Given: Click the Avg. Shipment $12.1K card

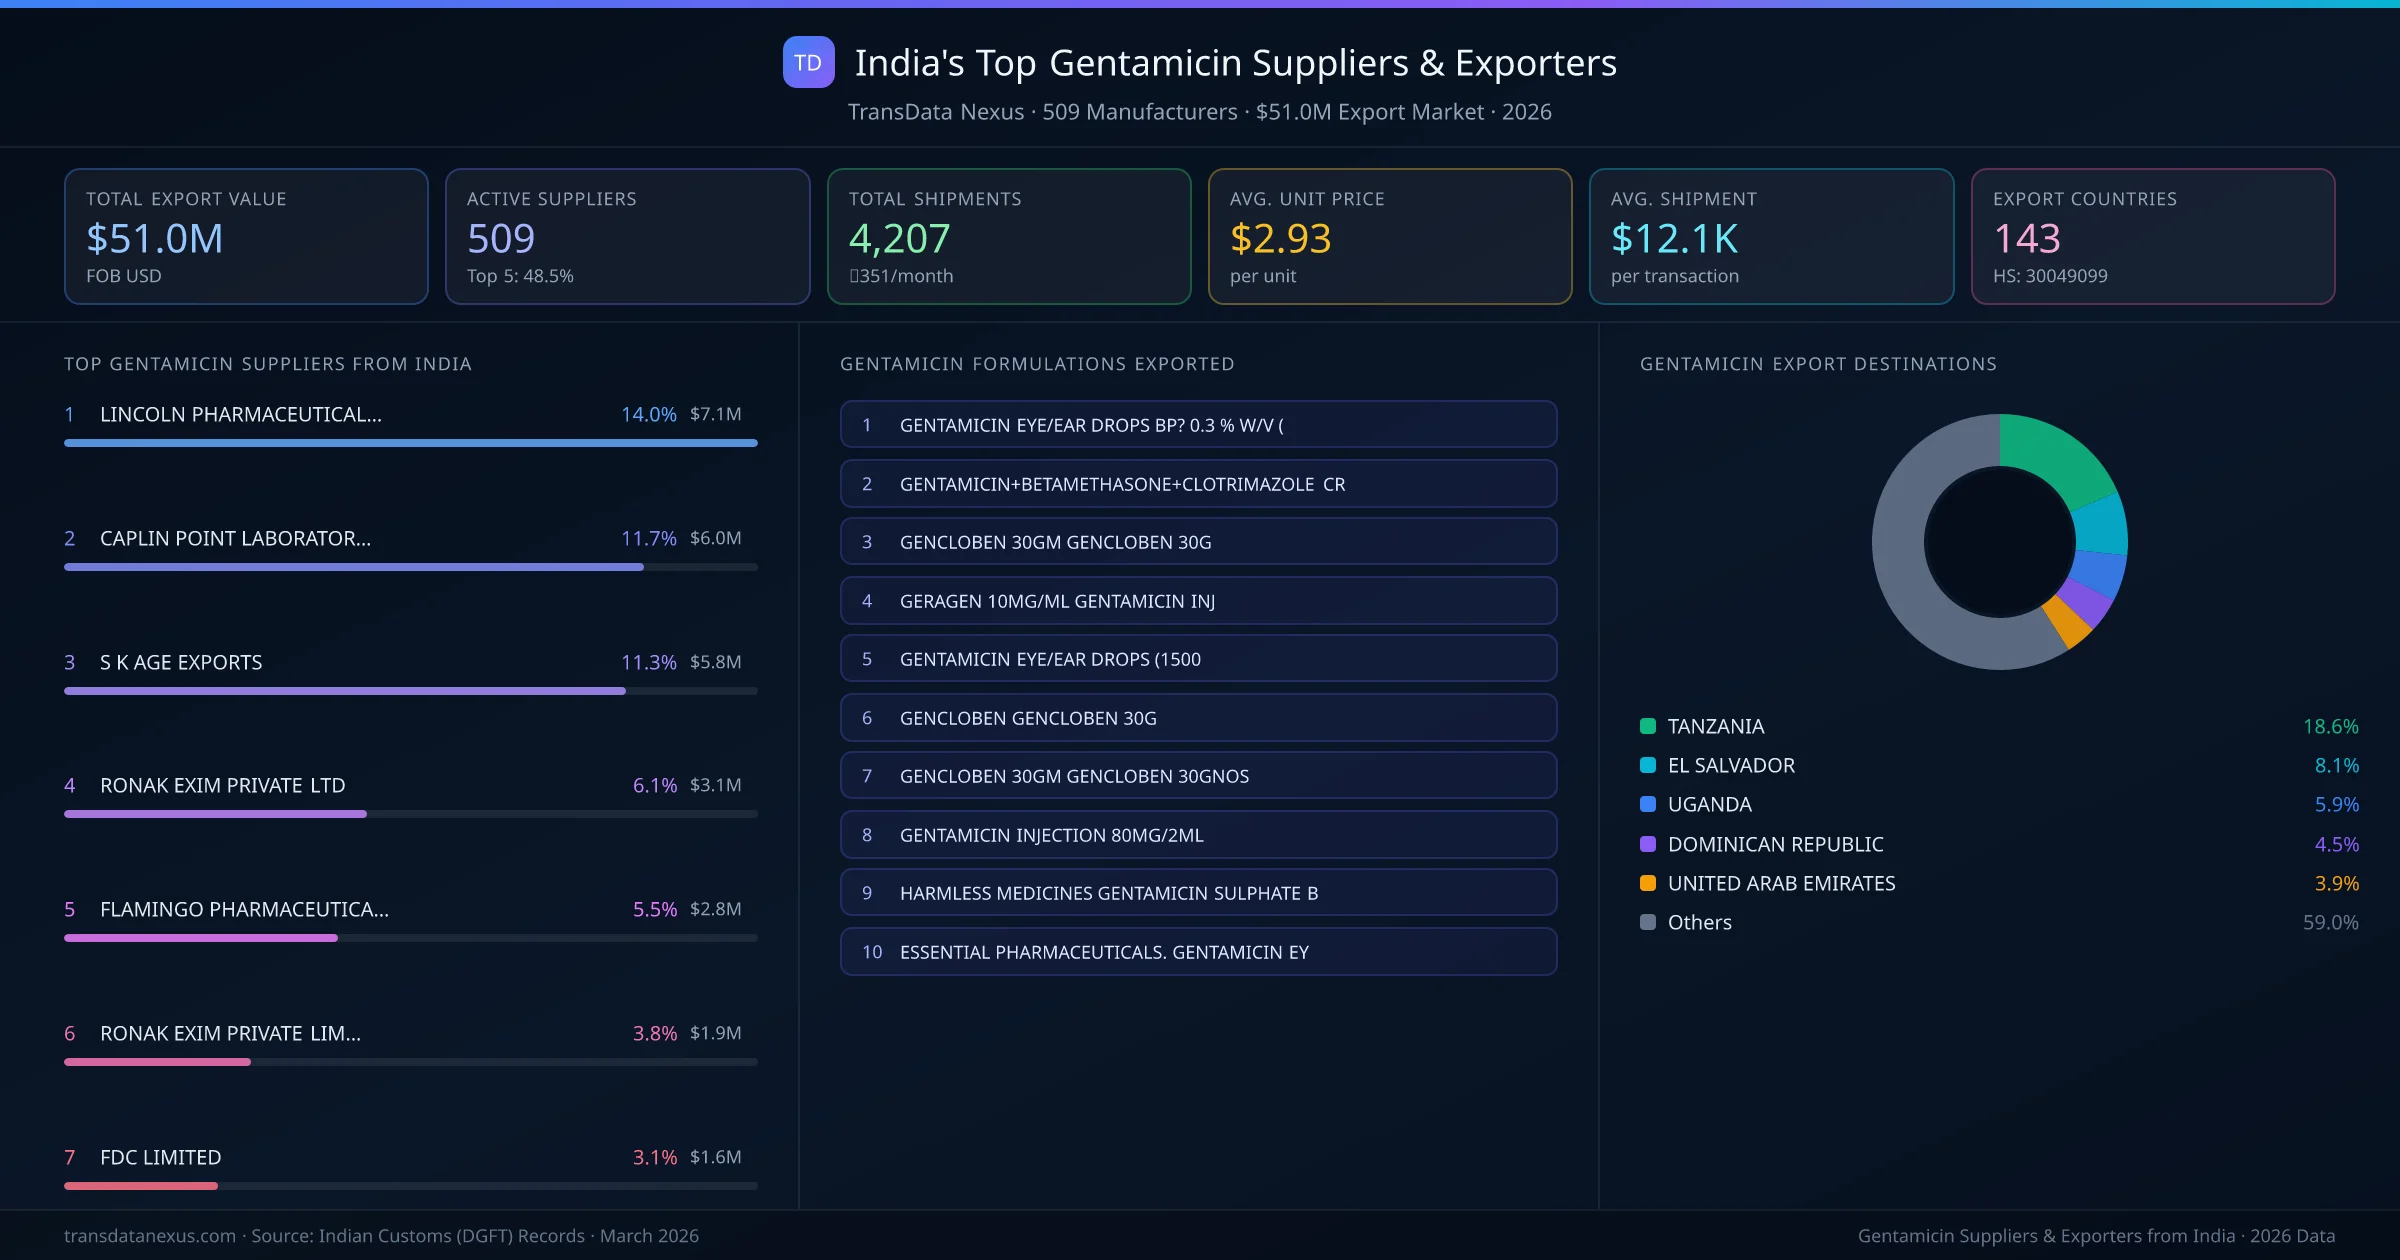Looking at the screenshot, I should pos(1772,236).
